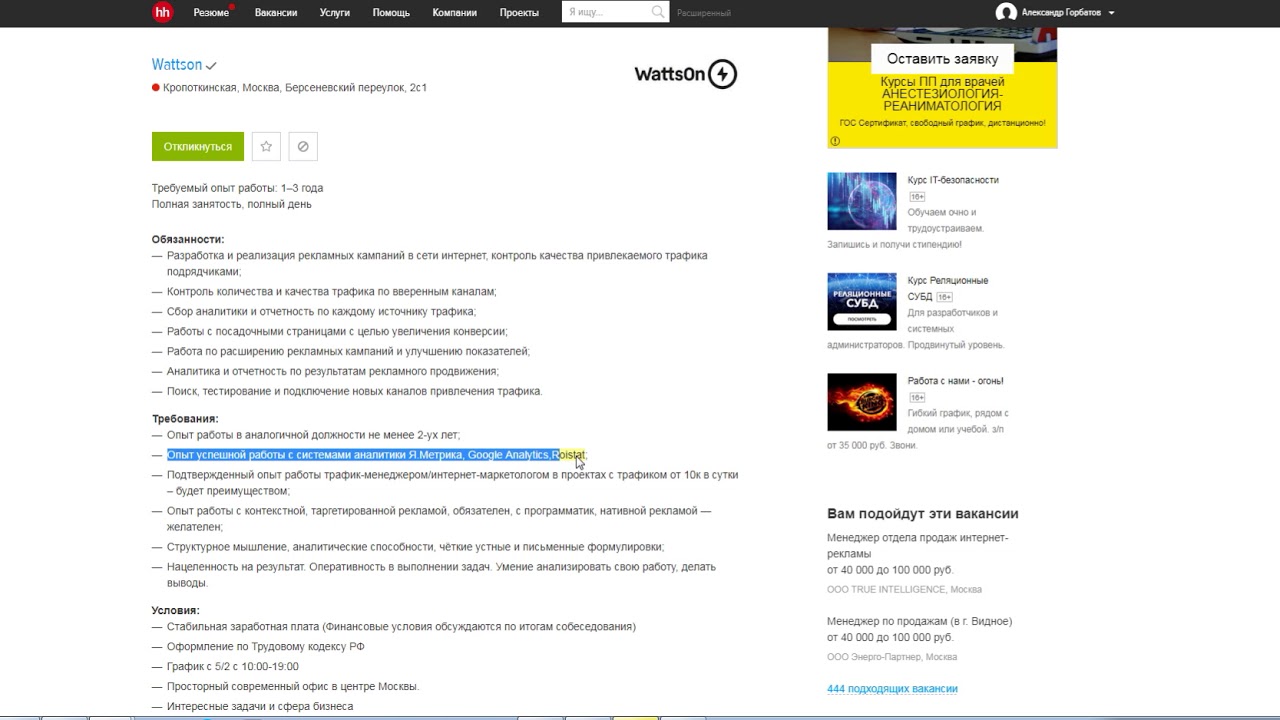Click the WattsOn company logo
The width and height of the screenshot is (1280, 720).
686,74
